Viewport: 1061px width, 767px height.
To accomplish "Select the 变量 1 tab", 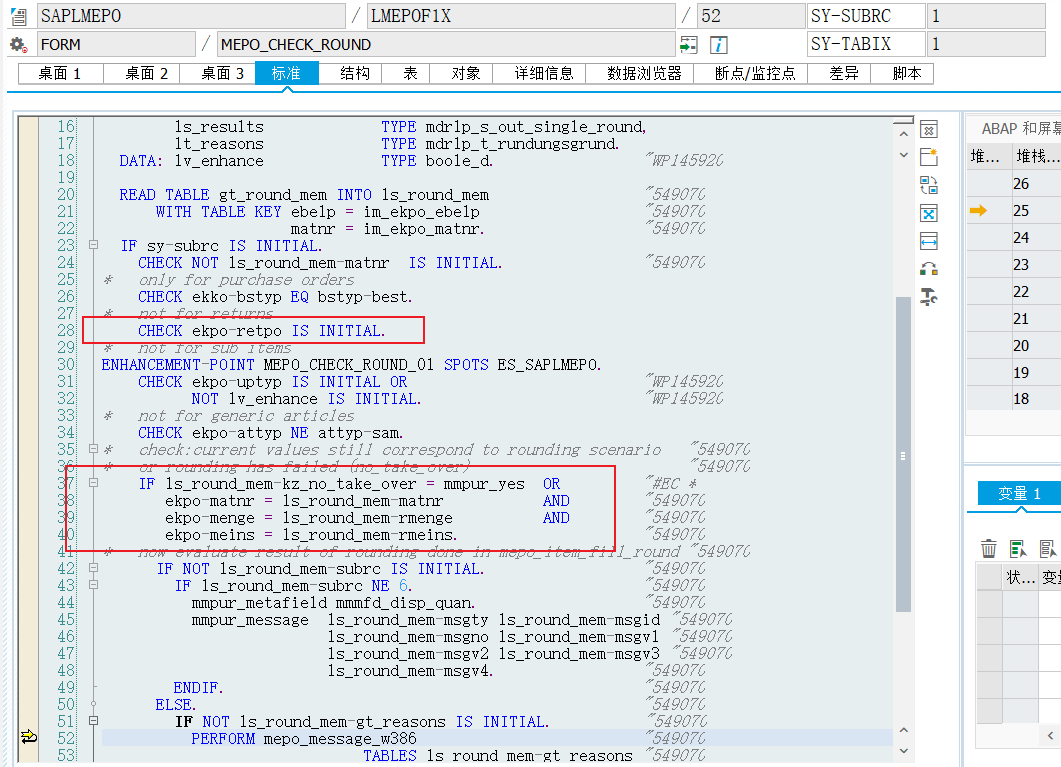I will [x=1020, y=494].
